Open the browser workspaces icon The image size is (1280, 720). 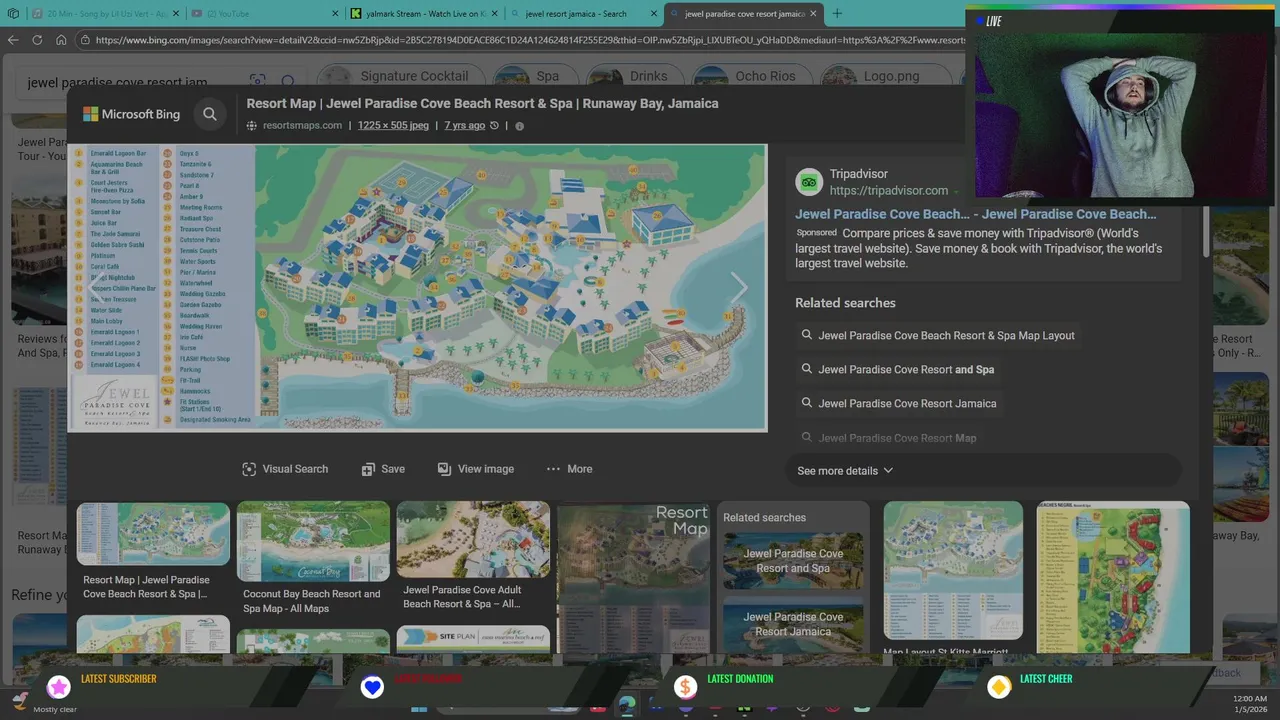(13, 14)
